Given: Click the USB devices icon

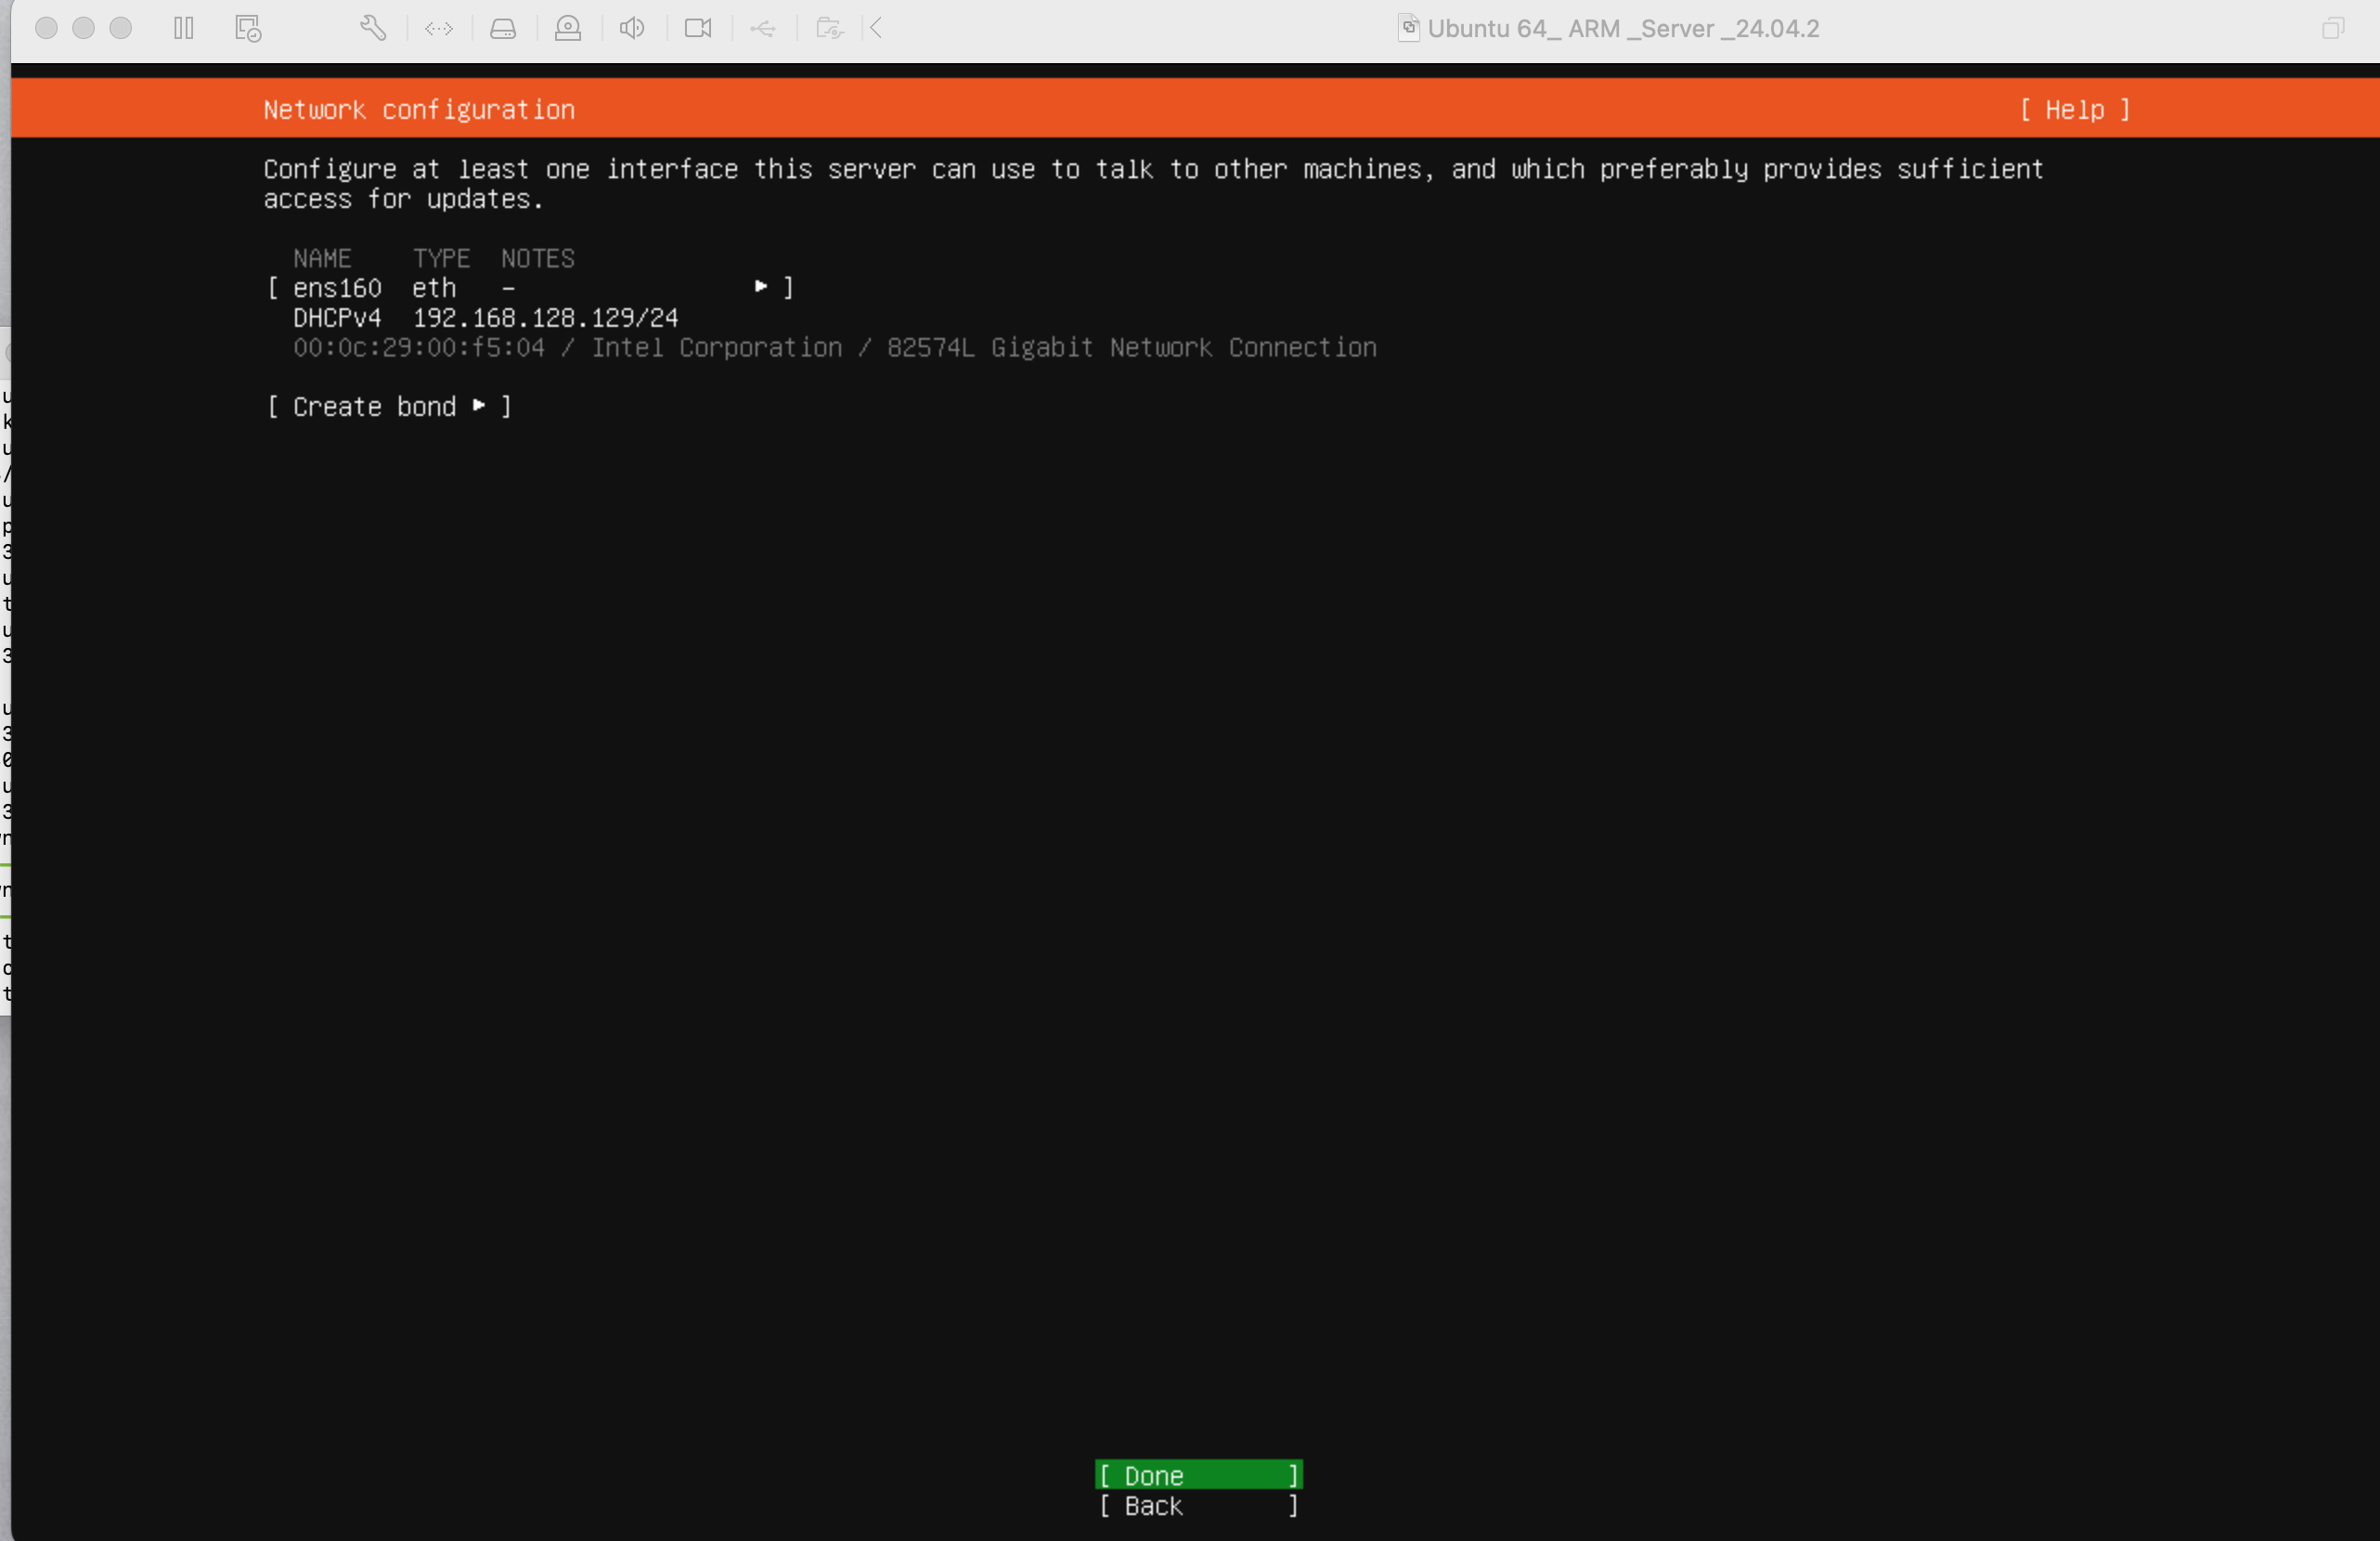Looking at the screenshot, I should point(763,28).
